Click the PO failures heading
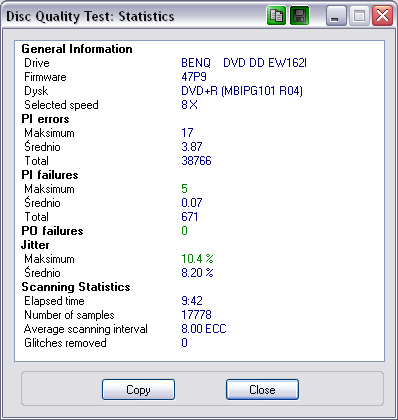Screen dimensions: 398x420 pos(52,231)
